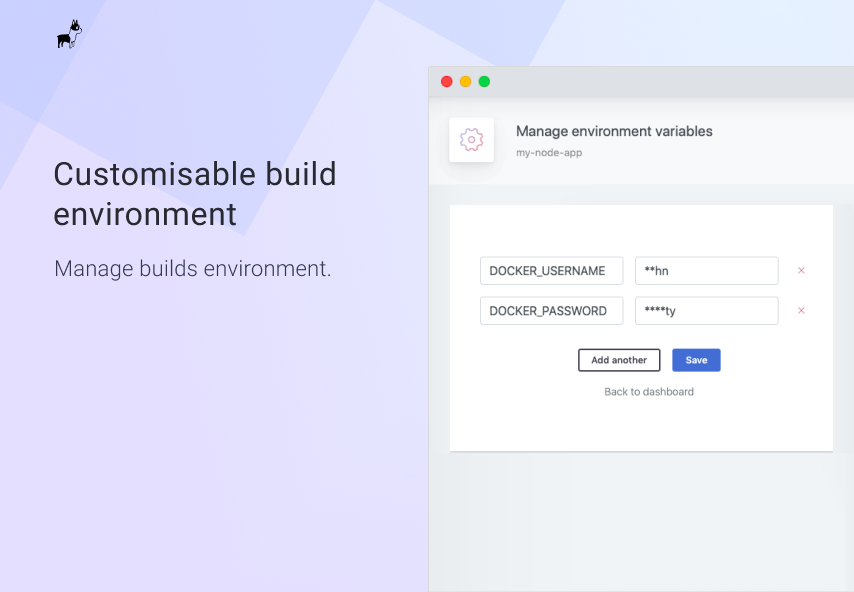The image size is (854, 592).
Task: Go back to dashboard link
Action: coord(649,392)
